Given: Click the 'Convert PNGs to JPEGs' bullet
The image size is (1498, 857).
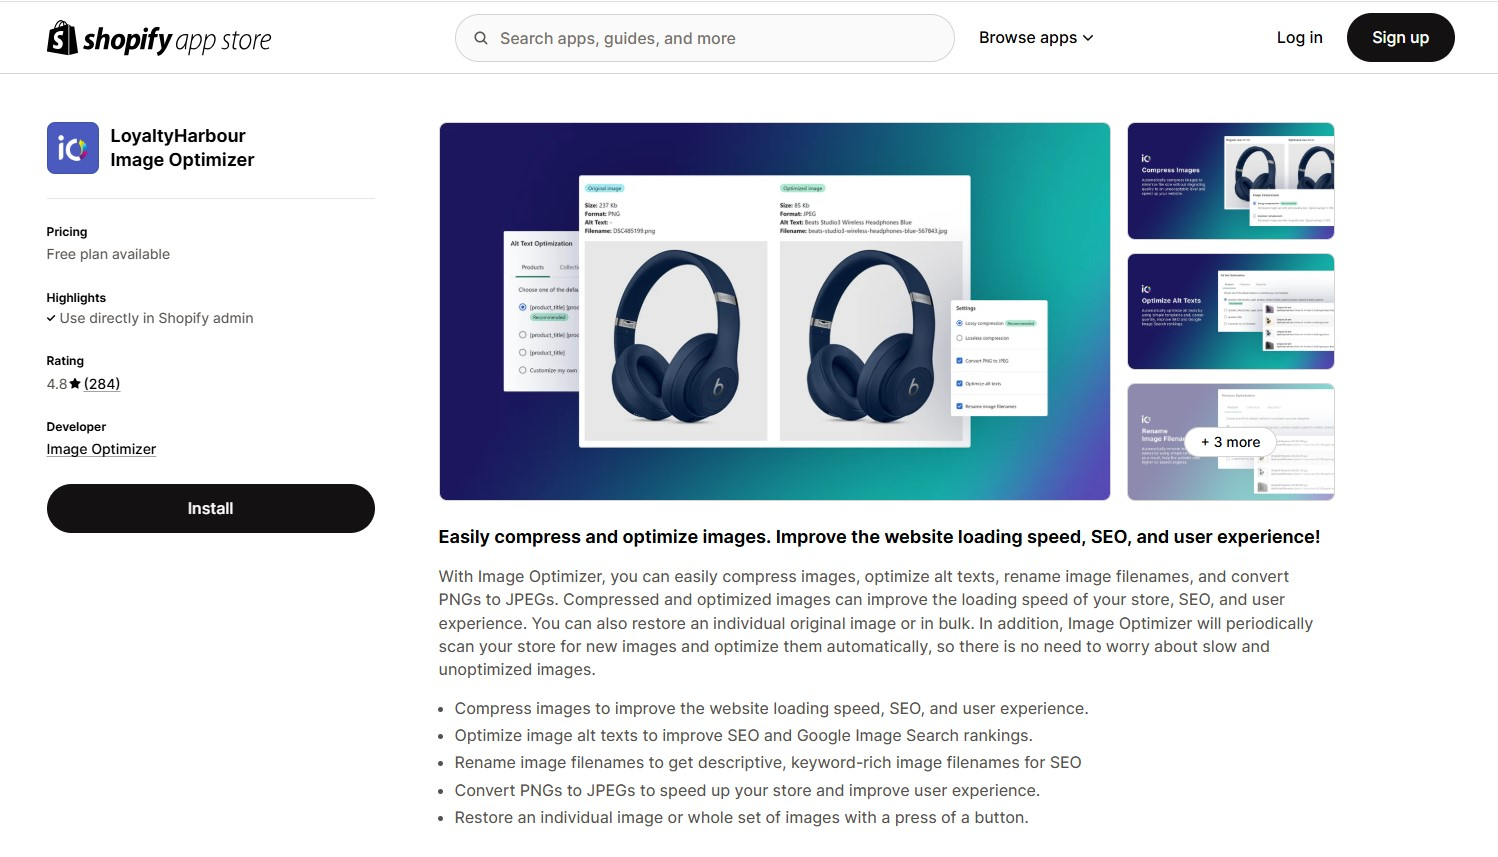Looking at the screenshot, I should [x=747, y=790].
